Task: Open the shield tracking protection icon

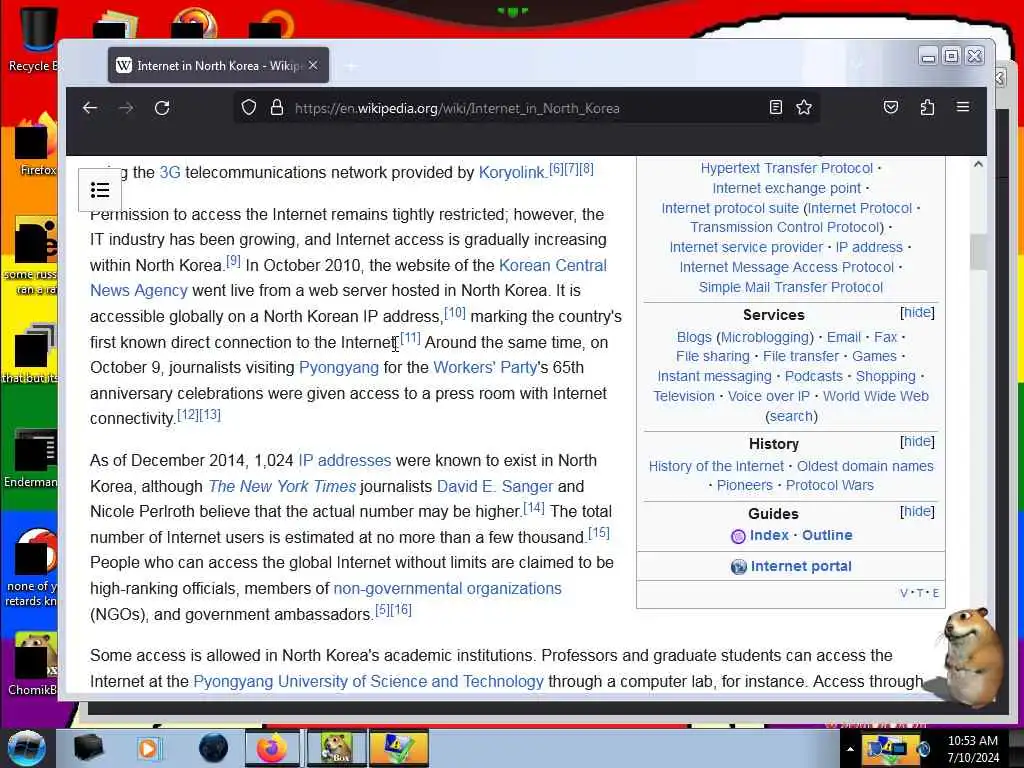Action: point(249,107)
